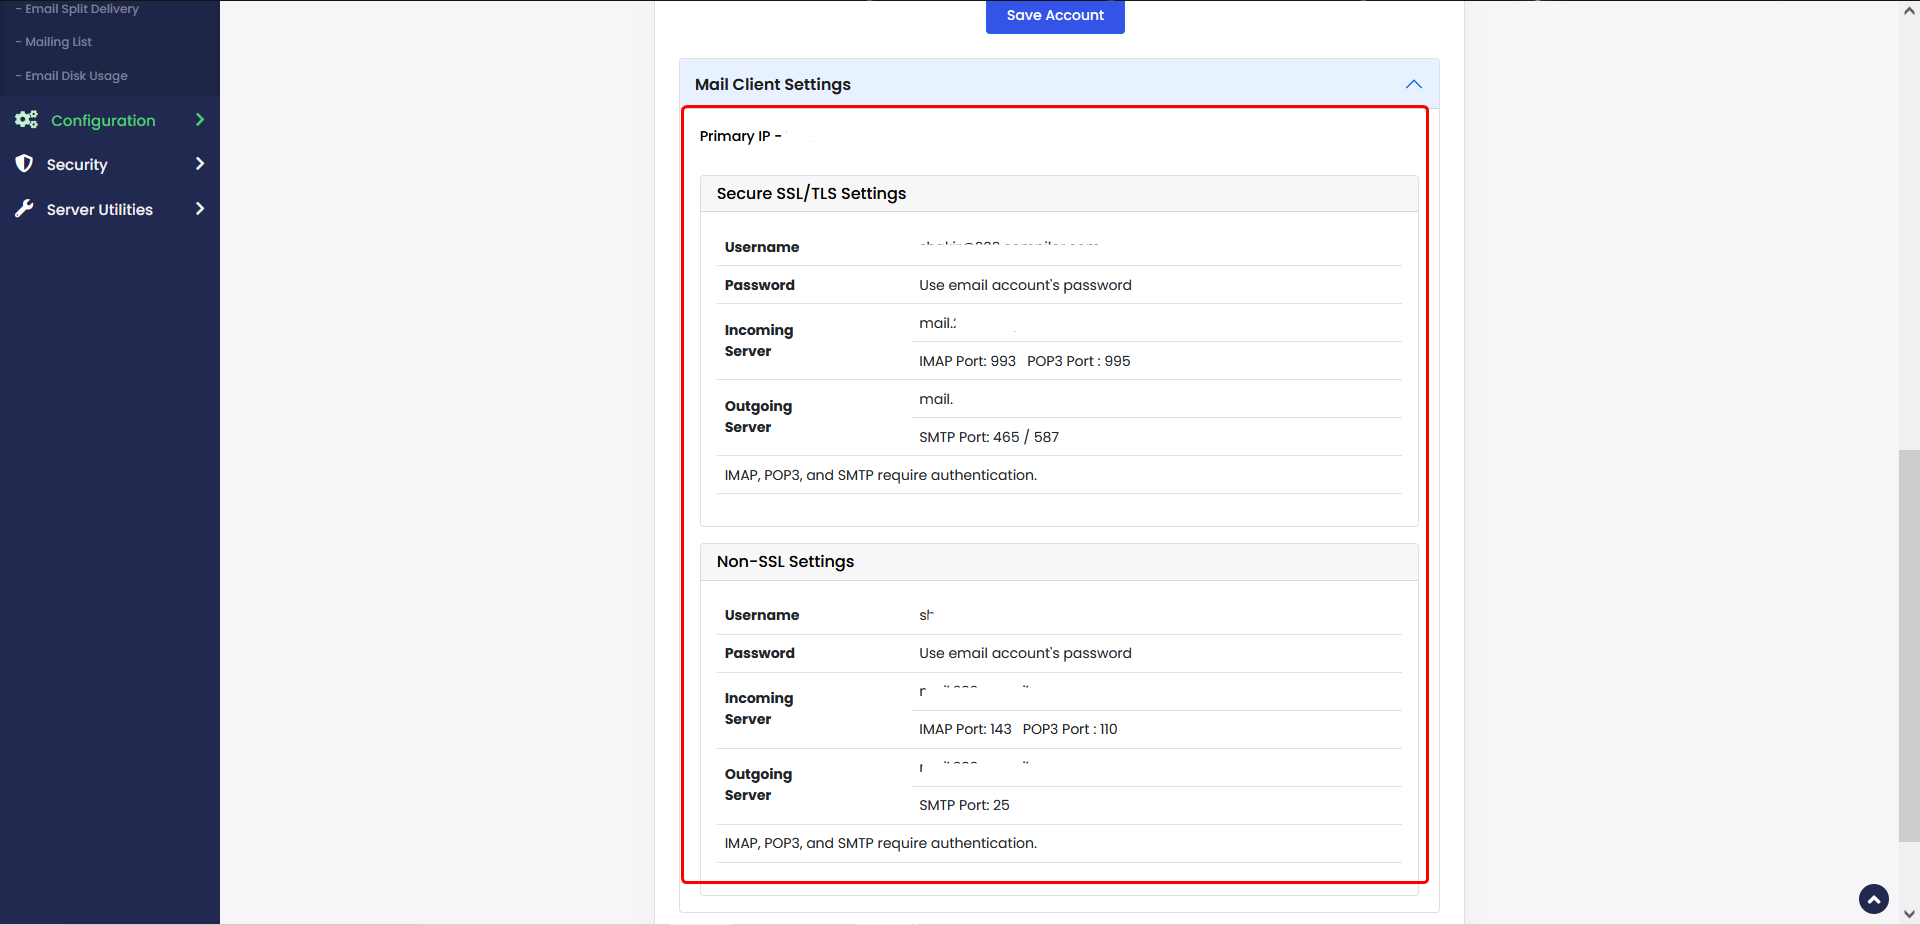Open the Server Utilities sidebar menu

[110, 209]
